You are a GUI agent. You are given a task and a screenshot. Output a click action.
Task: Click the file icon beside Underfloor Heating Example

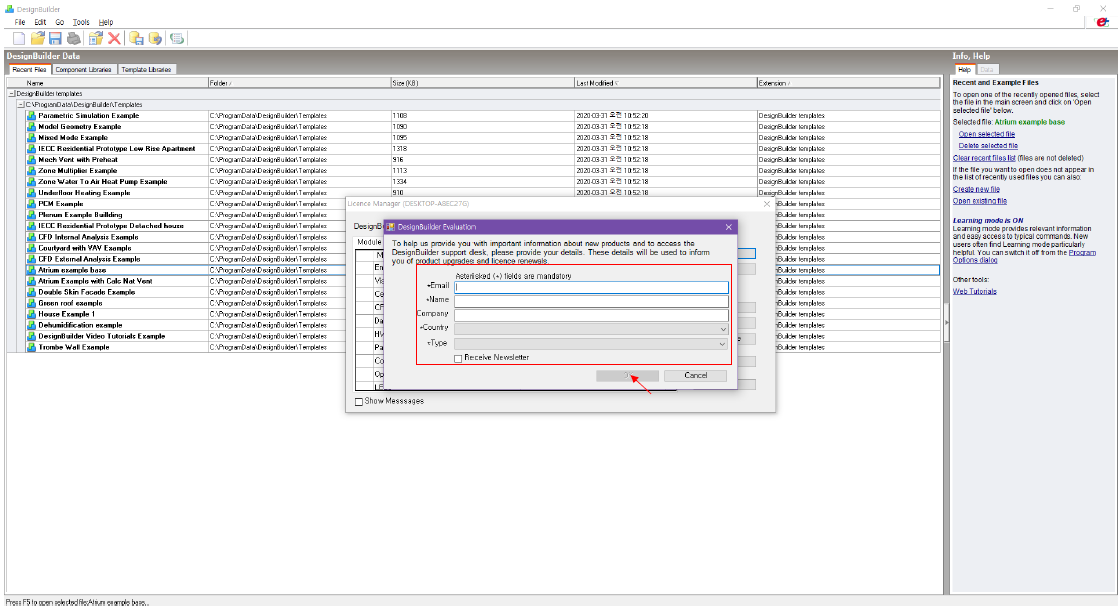(31, 193)
